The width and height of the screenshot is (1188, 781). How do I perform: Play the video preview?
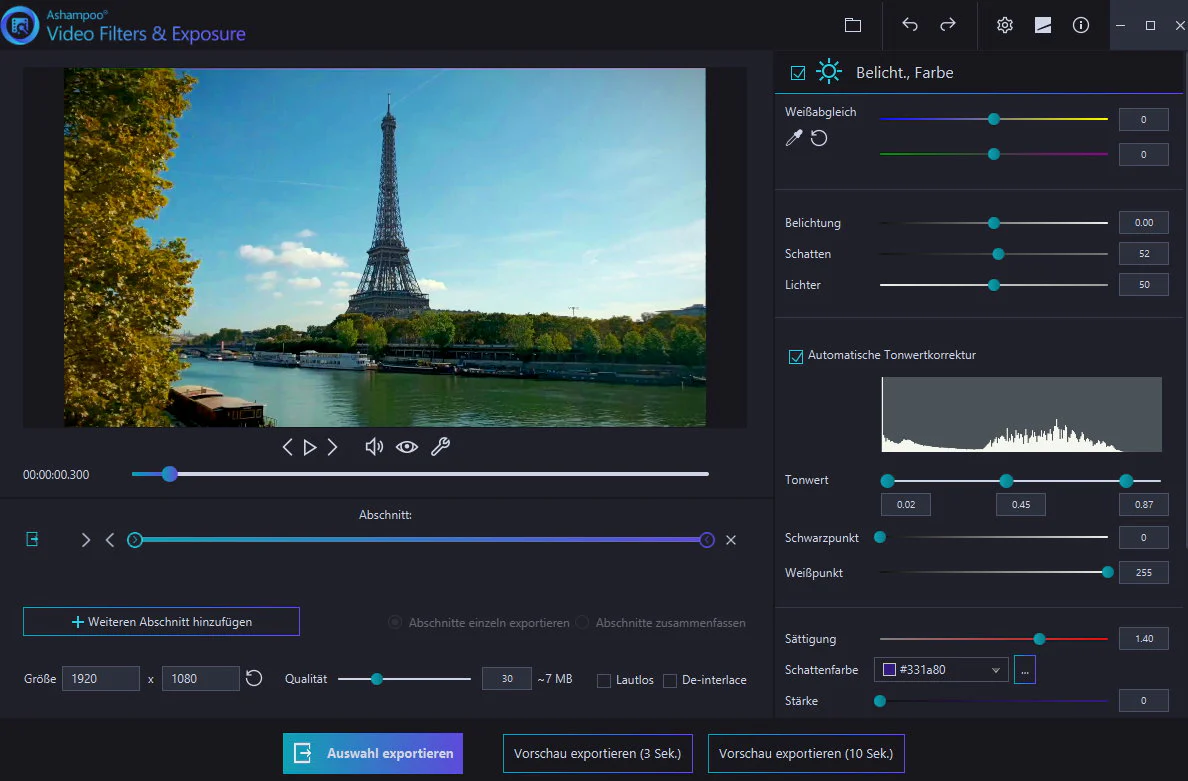(310, 447)
